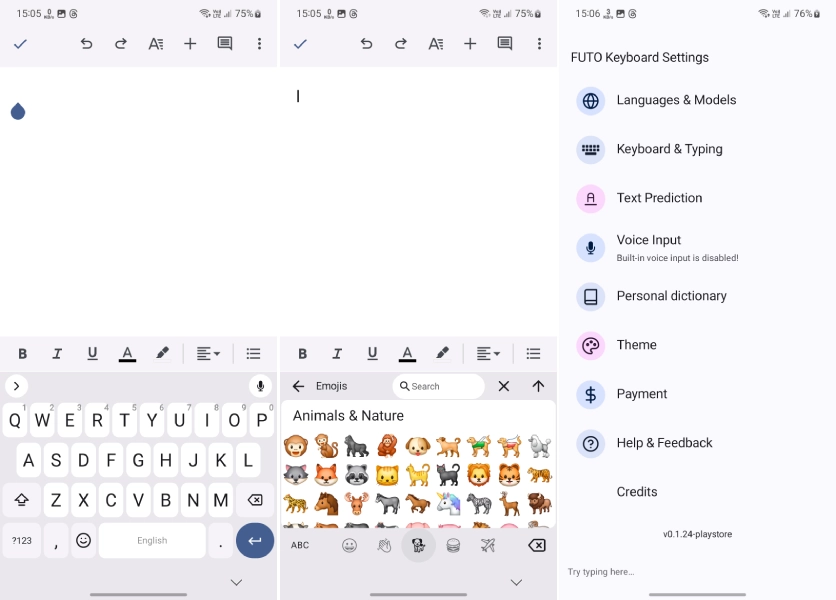Select the lion face emoji
This screenshot has height=600, width=836.
pyautogui.click(x=479, y=475)
